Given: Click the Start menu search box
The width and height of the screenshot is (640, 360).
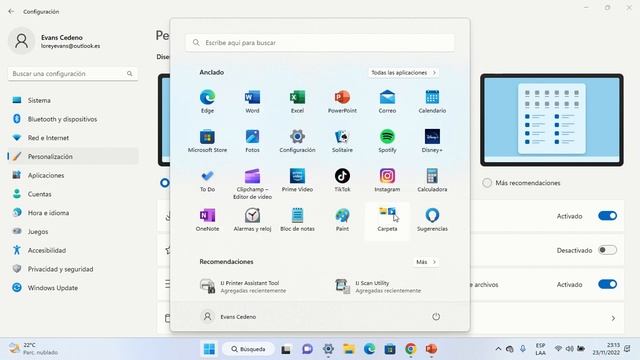Looking at the screenshot, I should pos(320,42).
